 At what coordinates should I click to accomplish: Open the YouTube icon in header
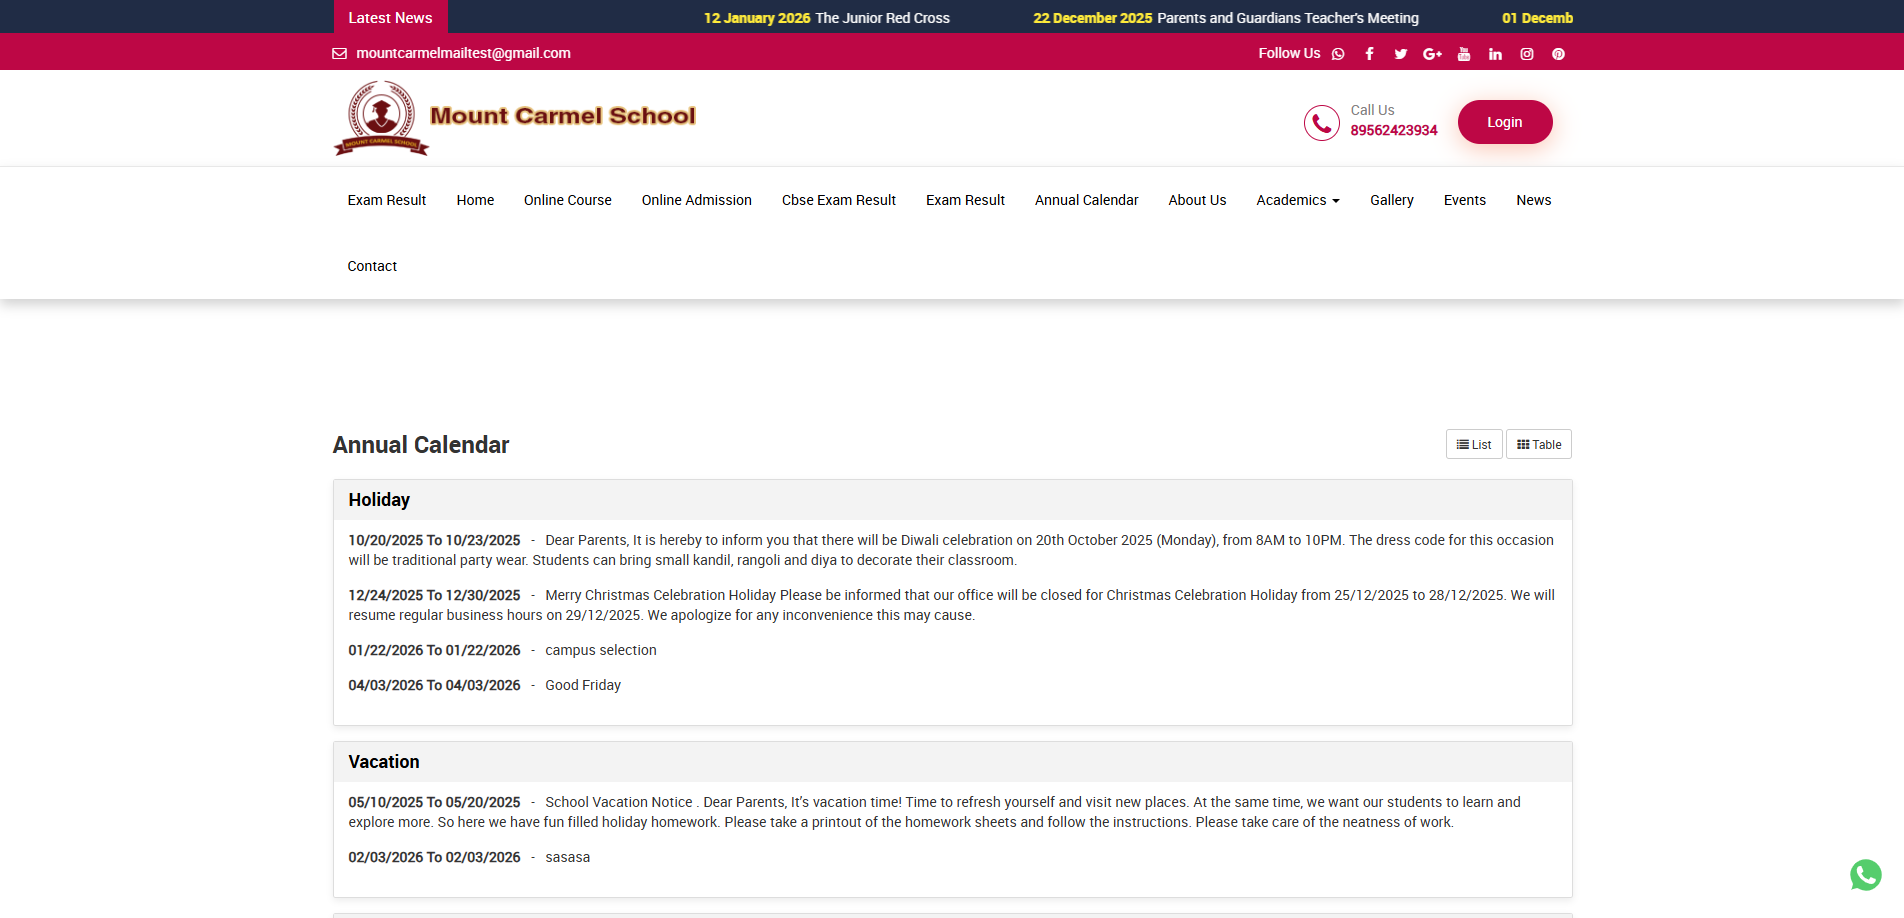pyautogui.click(x=1464, y=54)
